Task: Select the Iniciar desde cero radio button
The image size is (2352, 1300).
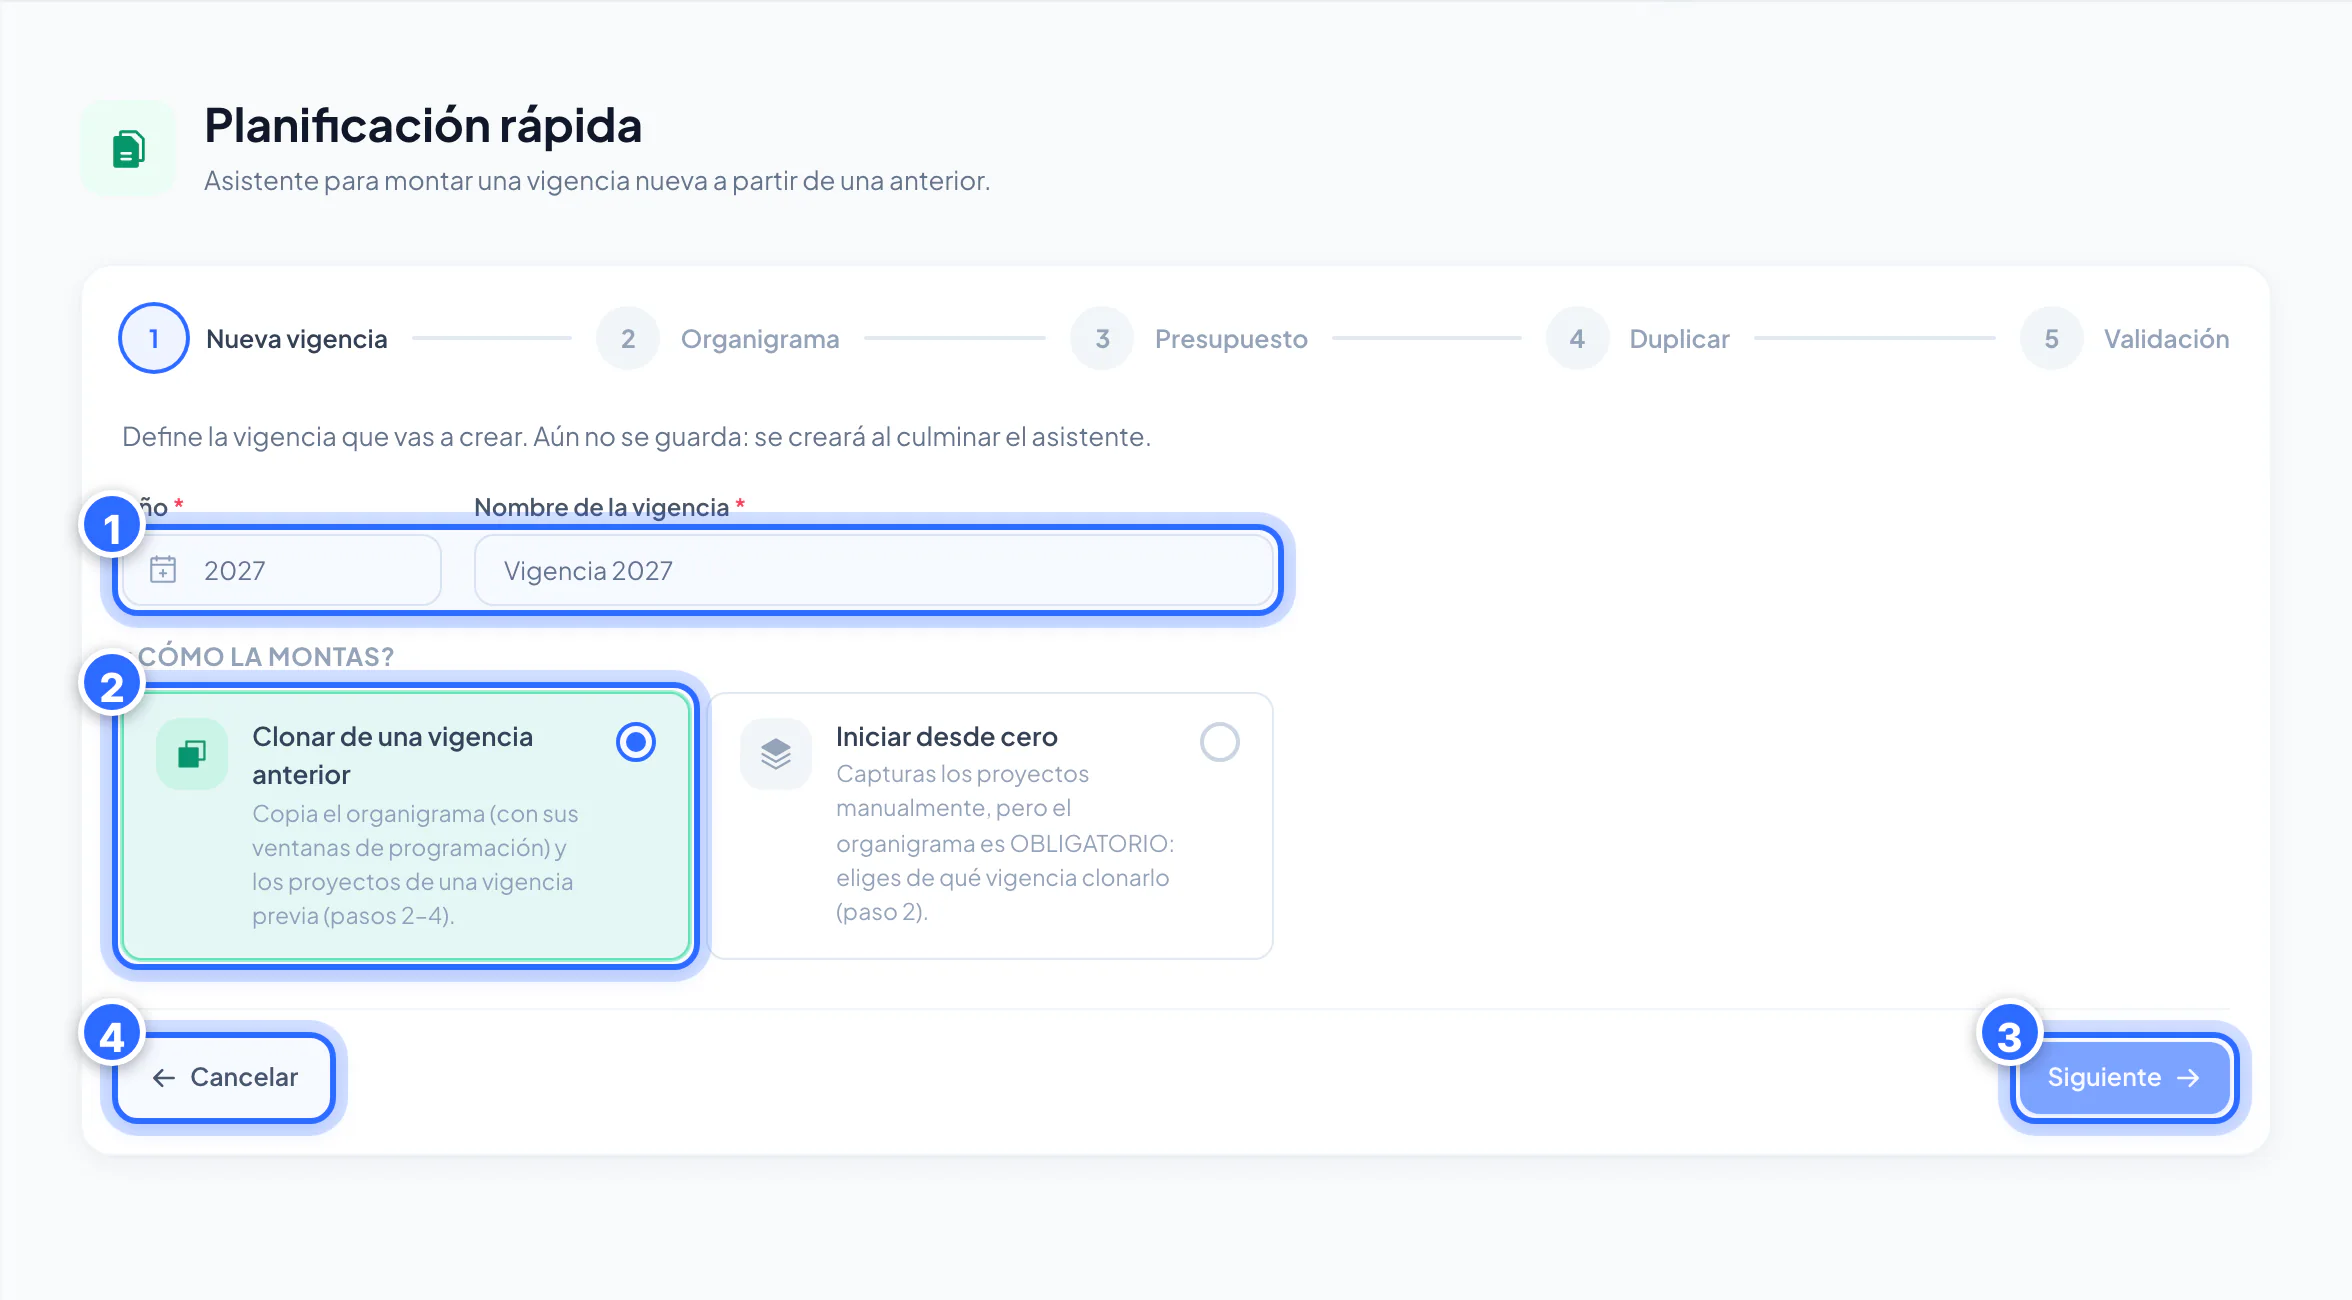Action: (x=1220, y=742)
